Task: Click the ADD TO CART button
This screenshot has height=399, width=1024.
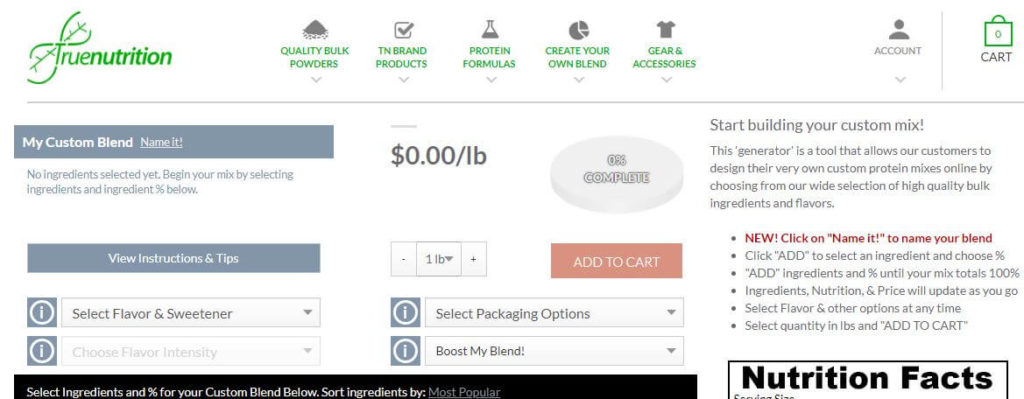Action: coord(616,261)
